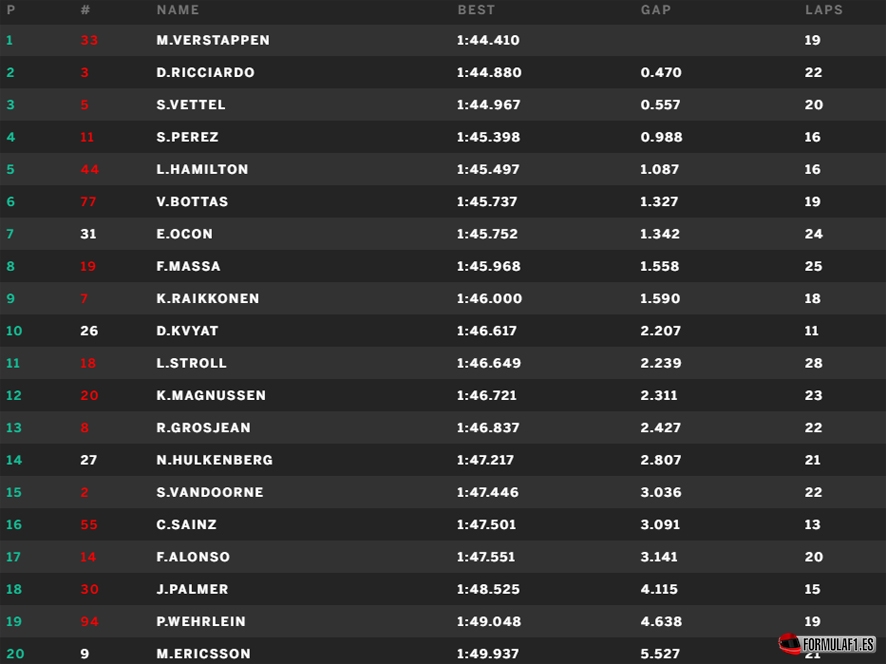Click F.ALONSO driver name

[193, 557]
